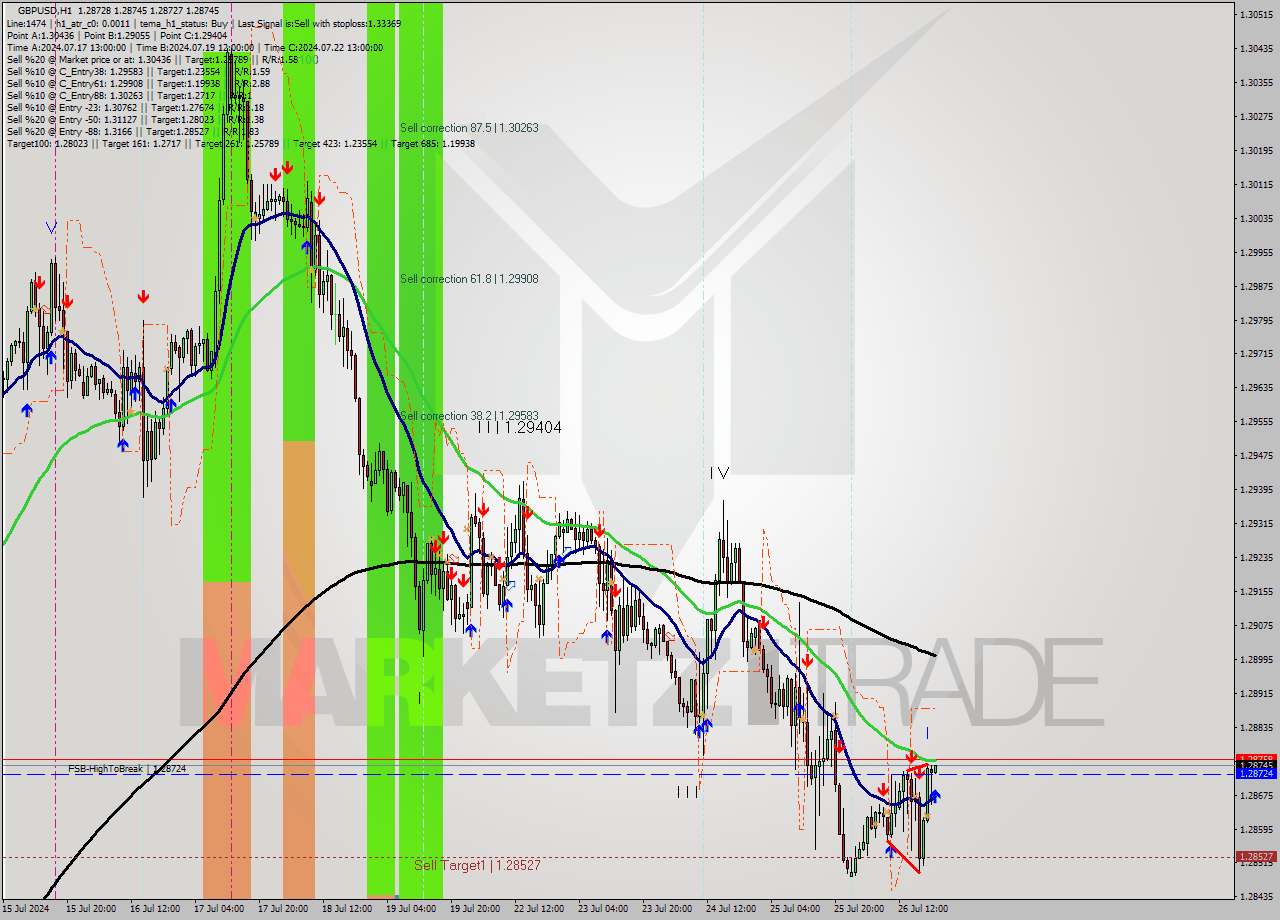Click the Sell correction 61.8 | 1.29908 label
Image resolution: width=1280 pixels, height=920 pixels.
[x=469, y=279]
